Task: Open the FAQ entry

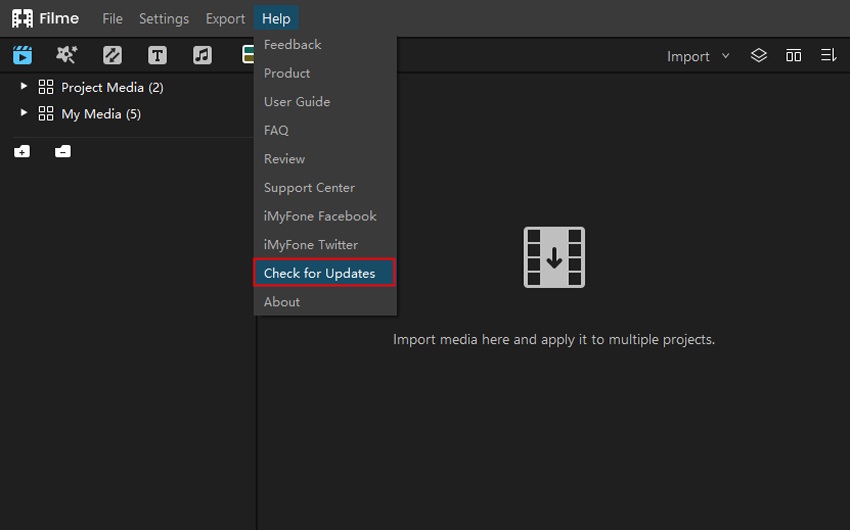Action: (325, 131)
